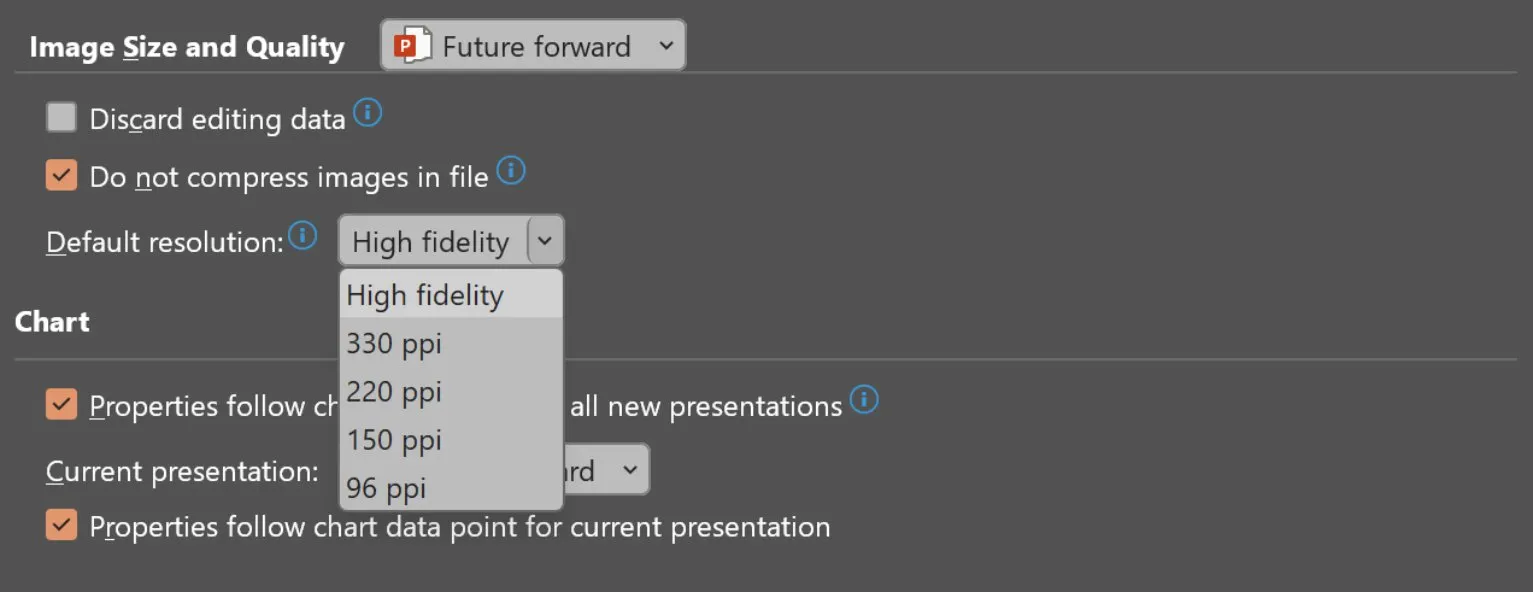
Task: Click the PowerPoint icon in presentation selector
Action: [x=411, y=46]
